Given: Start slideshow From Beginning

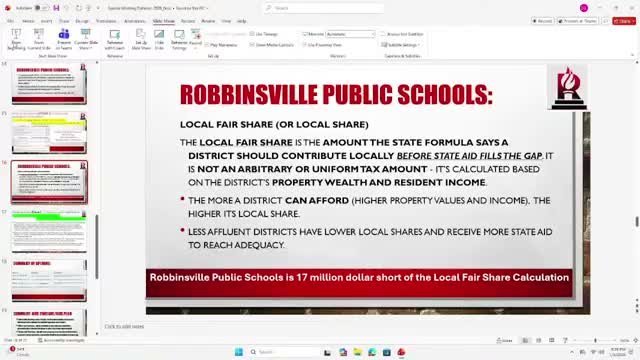Looking at the screenshot, I should pyautogui.click(x=16, y=40).
